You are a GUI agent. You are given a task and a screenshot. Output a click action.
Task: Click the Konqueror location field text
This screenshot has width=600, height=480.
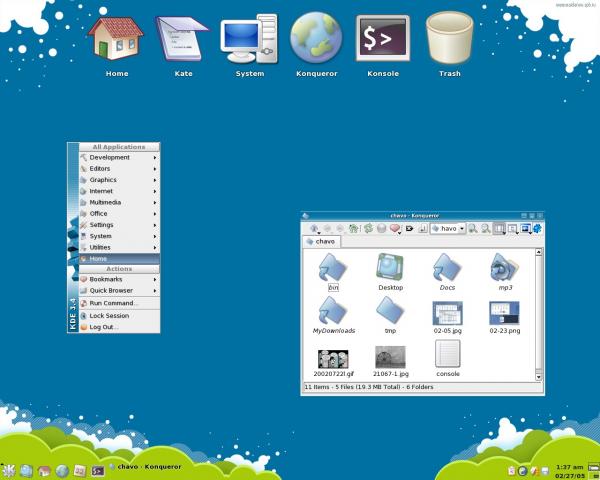448,229
